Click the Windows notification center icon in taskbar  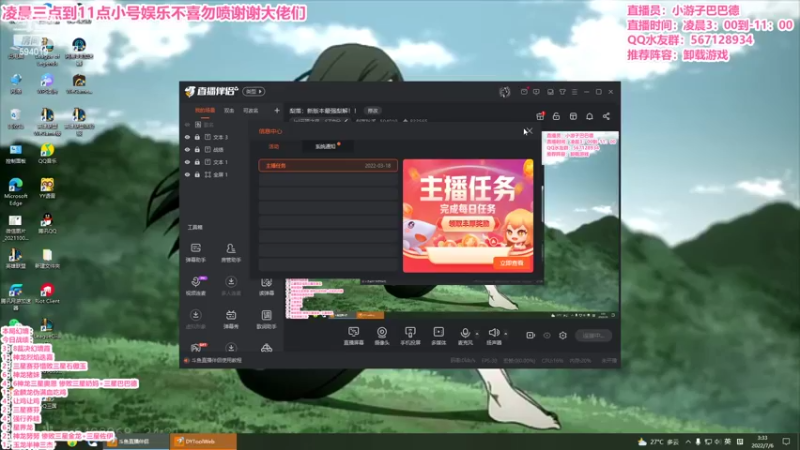pyautogui.click(x=786, y=442)
